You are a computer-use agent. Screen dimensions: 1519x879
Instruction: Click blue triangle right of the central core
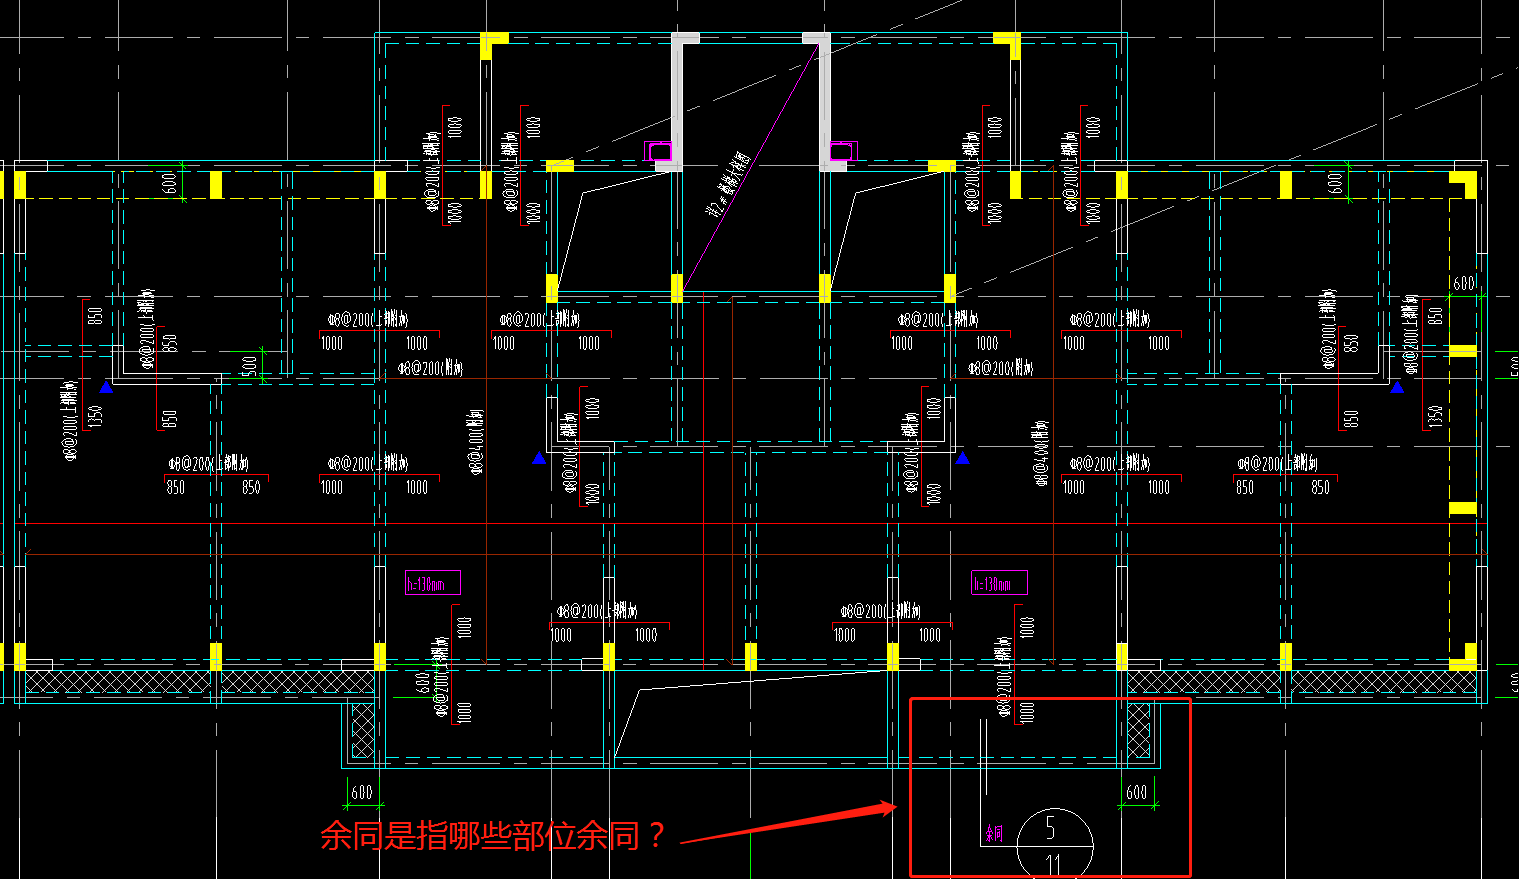pos(962,458)
